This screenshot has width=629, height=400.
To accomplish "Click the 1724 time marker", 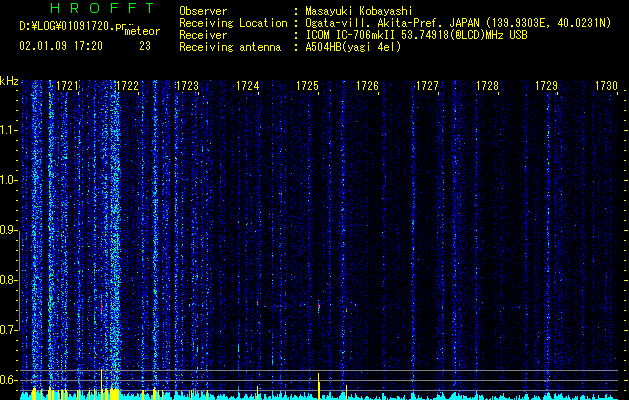I will coord(247,86).
